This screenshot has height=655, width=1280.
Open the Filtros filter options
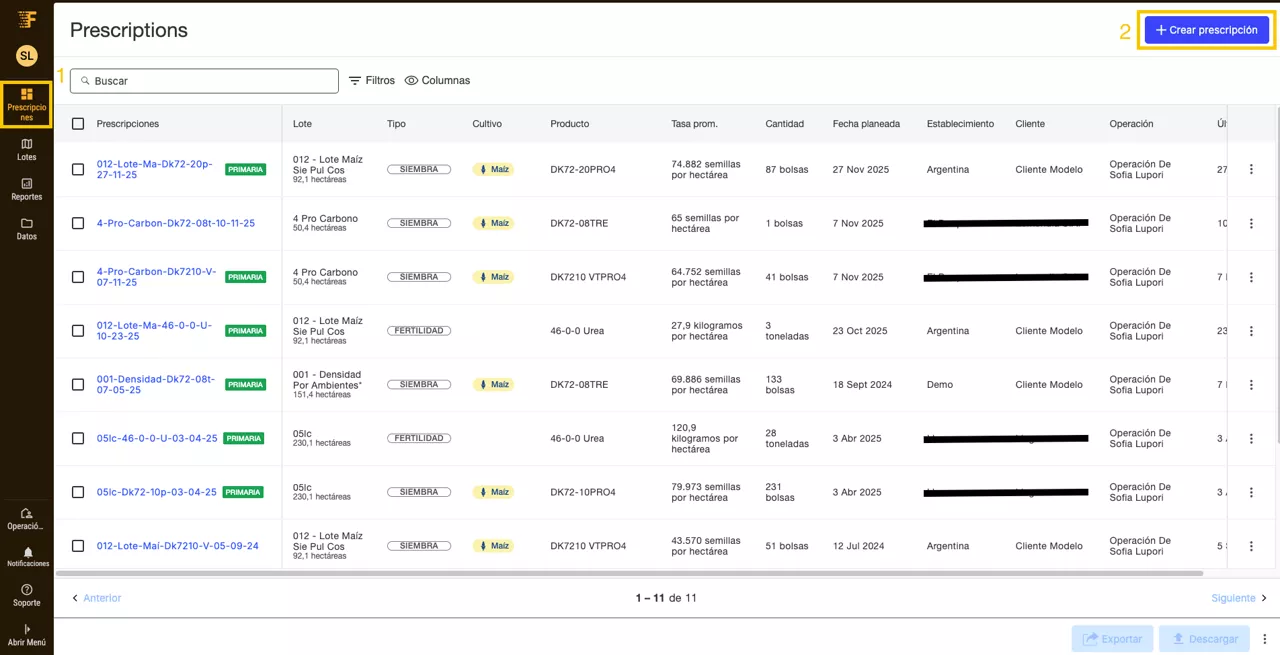pyautogui.click(x=371, y=80)
